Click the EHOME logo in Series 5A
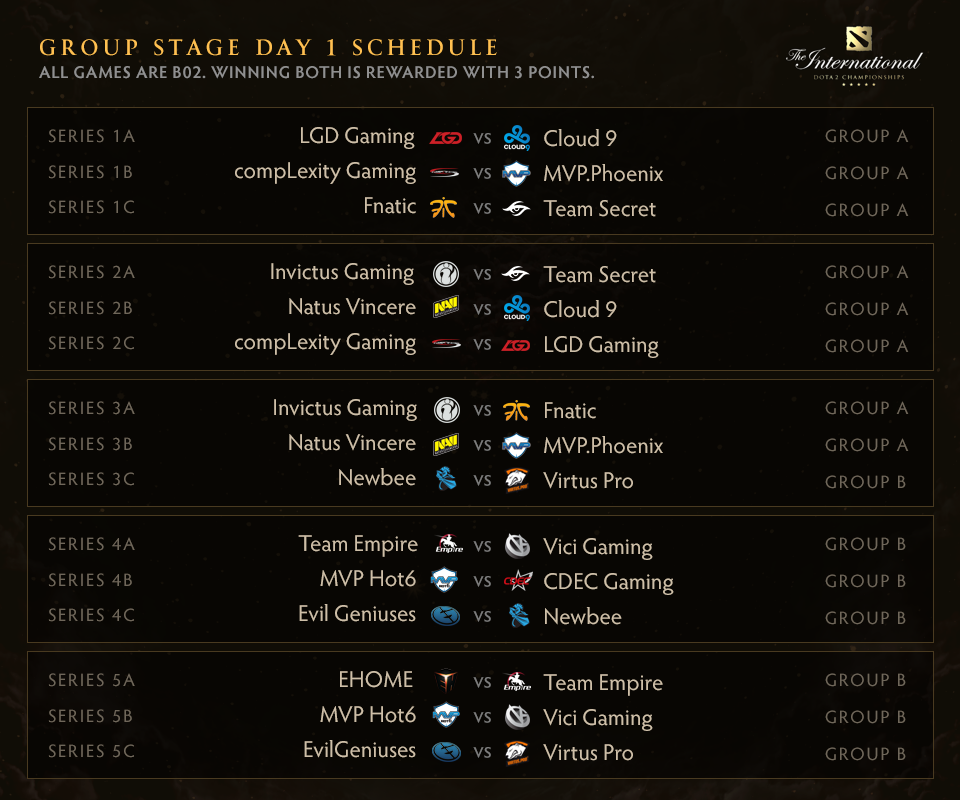Viewport: 960px width, 800px height. pos(445,682)
